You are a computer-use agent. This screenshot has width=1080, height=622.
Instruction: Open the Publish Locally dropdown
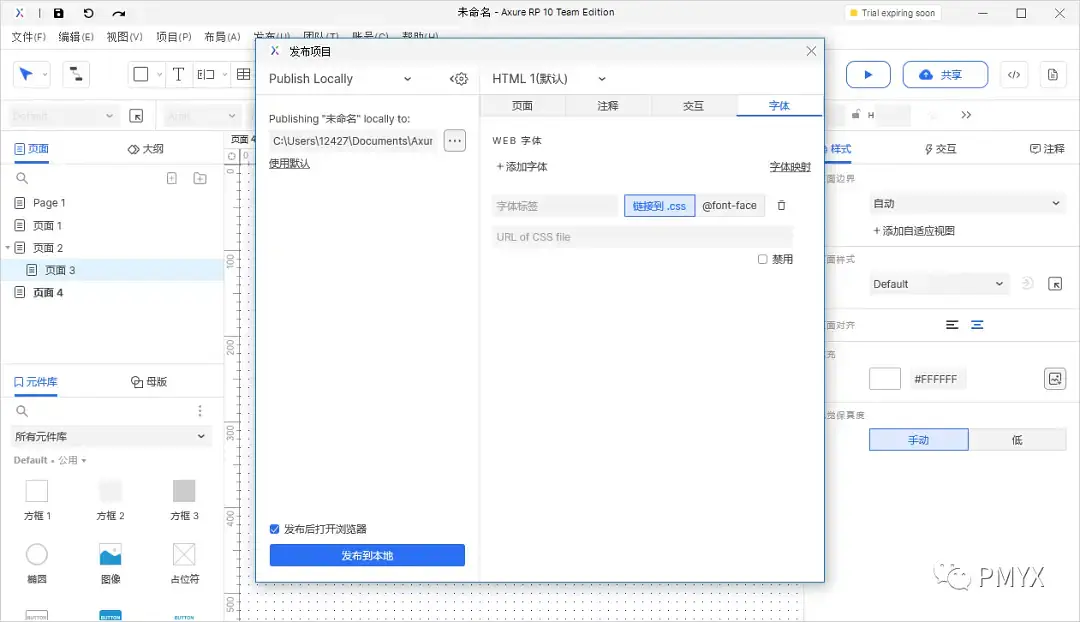[x=340, y=78]
